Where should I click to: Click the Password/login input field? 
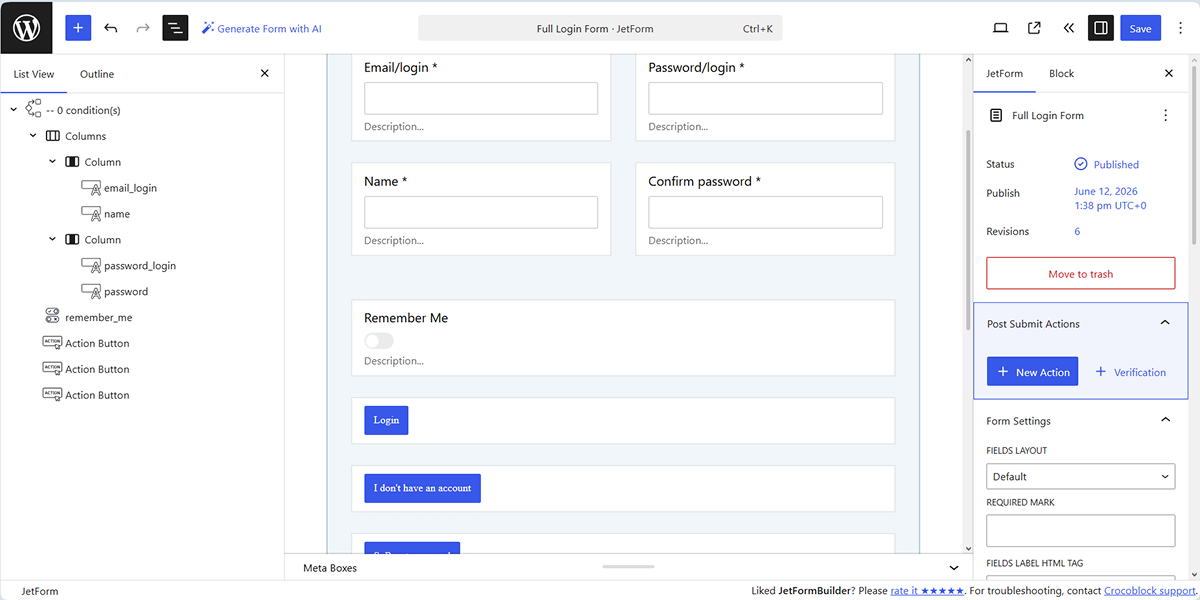pos(765,98)
